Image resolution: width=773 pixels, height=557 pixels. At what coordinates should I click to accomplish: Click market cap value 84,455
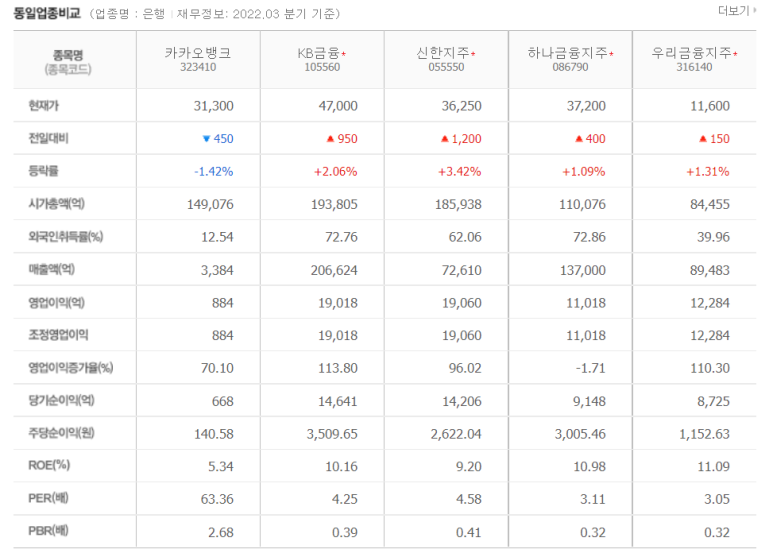(x=710, y=205)
